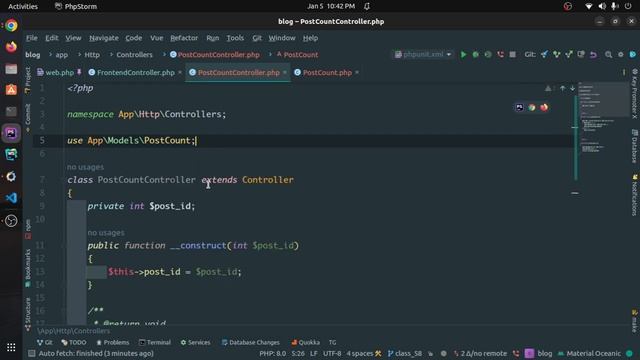This screenshot has width=640, height=360.
Task: Open the Quokka tool window button
Action: [305, 342]
